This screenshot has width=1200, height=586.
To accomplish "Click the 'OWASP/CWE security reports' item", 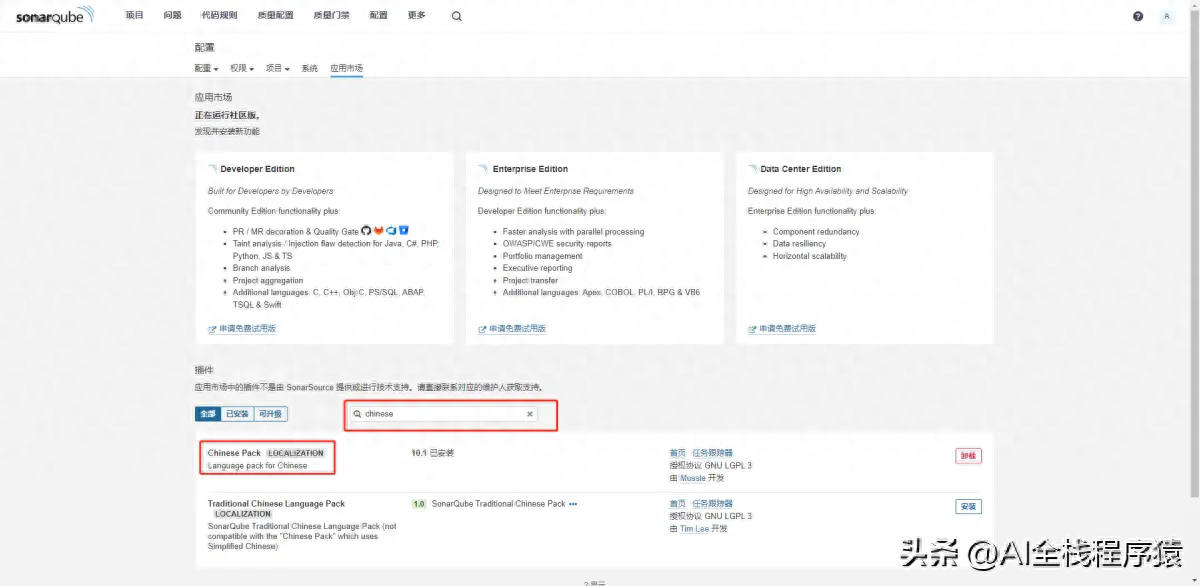I will point(557,244).
